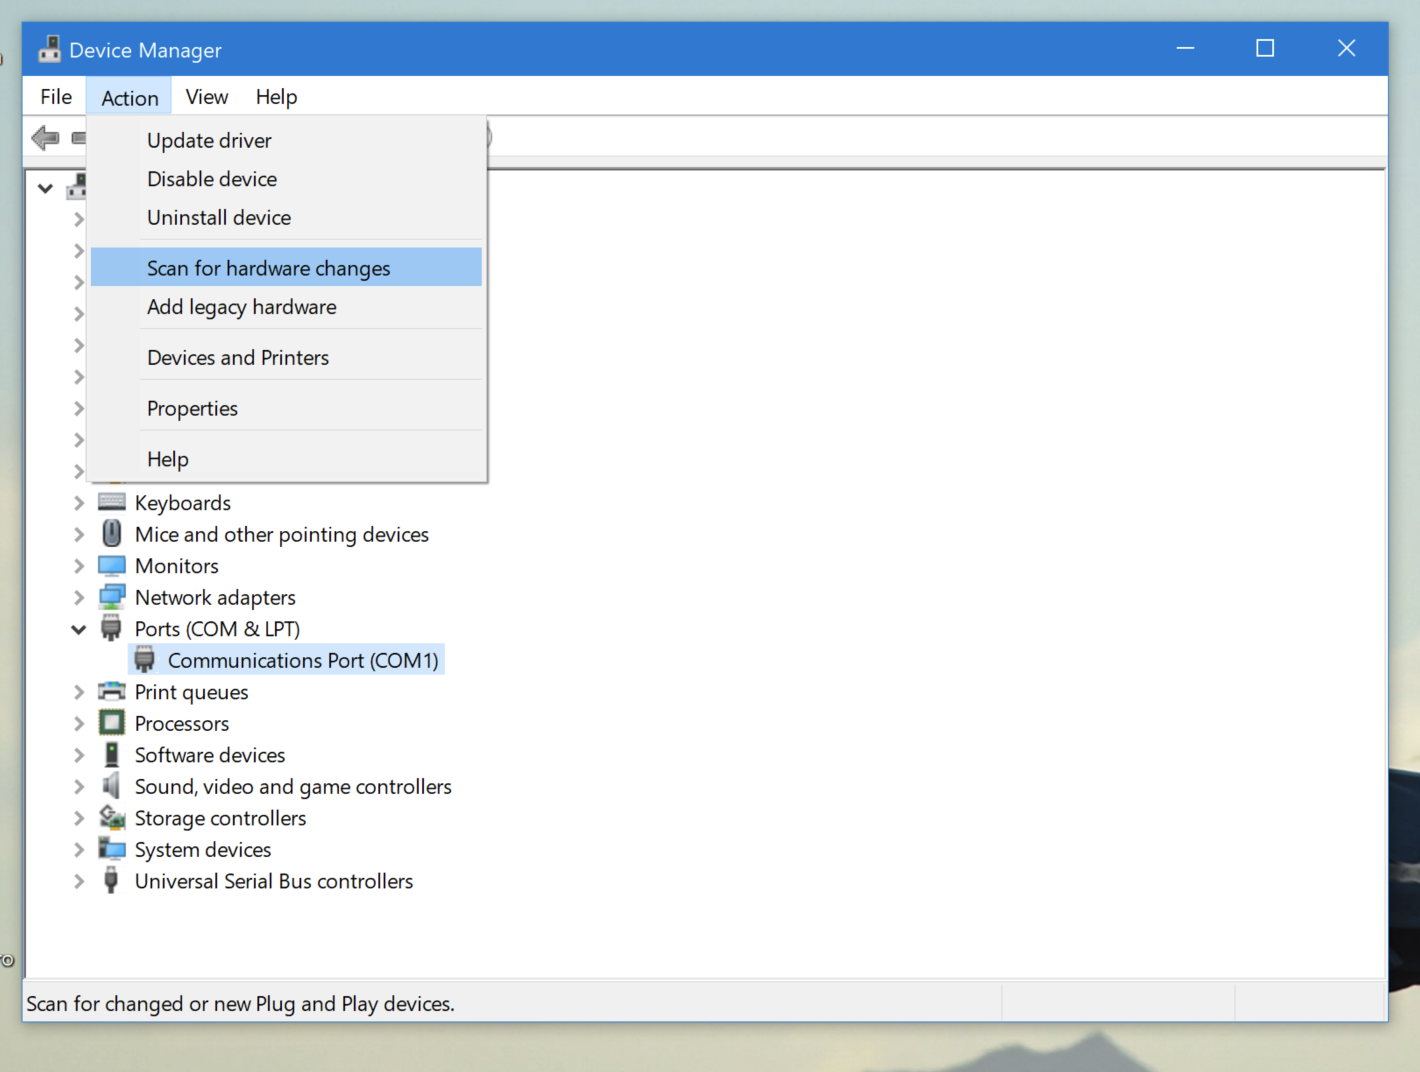The height and width of the screenshot is (1072, 1420).
Task: Click the Universal Serial Bus controllers icon
Action: [x=112, y=881]
